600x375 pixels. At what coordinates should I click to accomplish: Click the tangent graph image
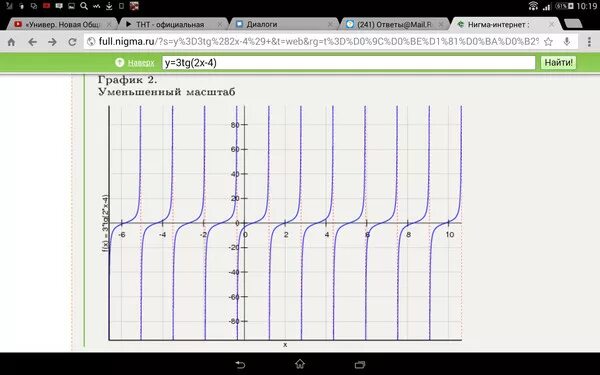(282, 226)
